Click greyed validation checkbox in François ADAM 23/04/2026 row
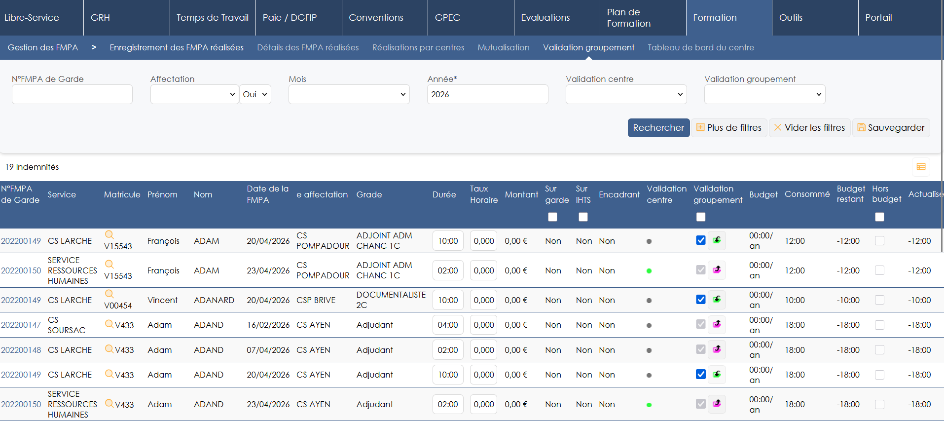Image resolution: width=944 pixels, height=421 pixels. coord(700,270)
